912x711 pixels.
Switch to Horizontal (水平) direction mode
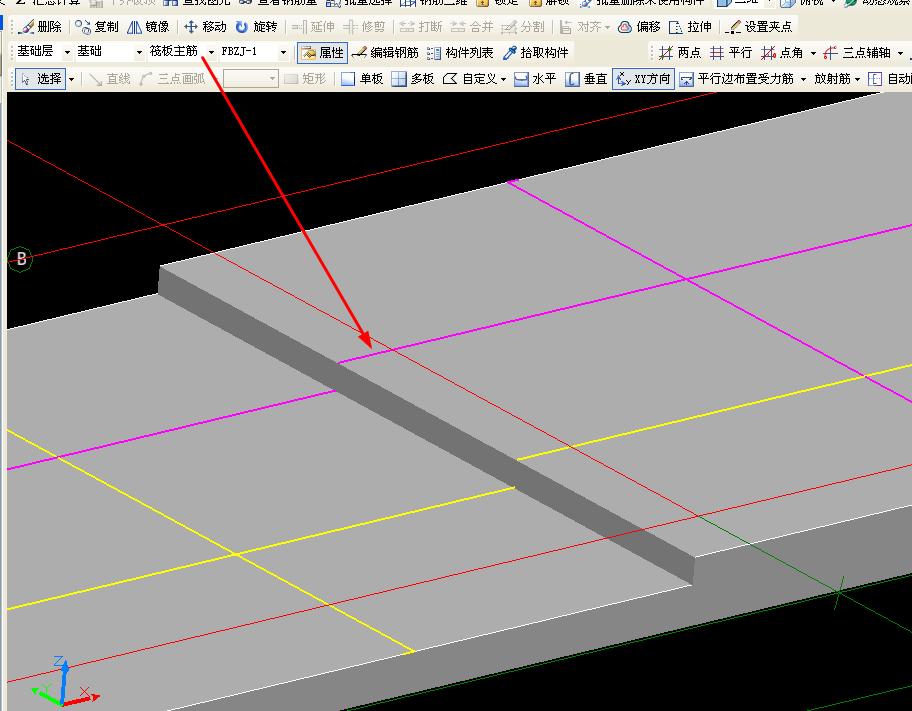[535, 79]
